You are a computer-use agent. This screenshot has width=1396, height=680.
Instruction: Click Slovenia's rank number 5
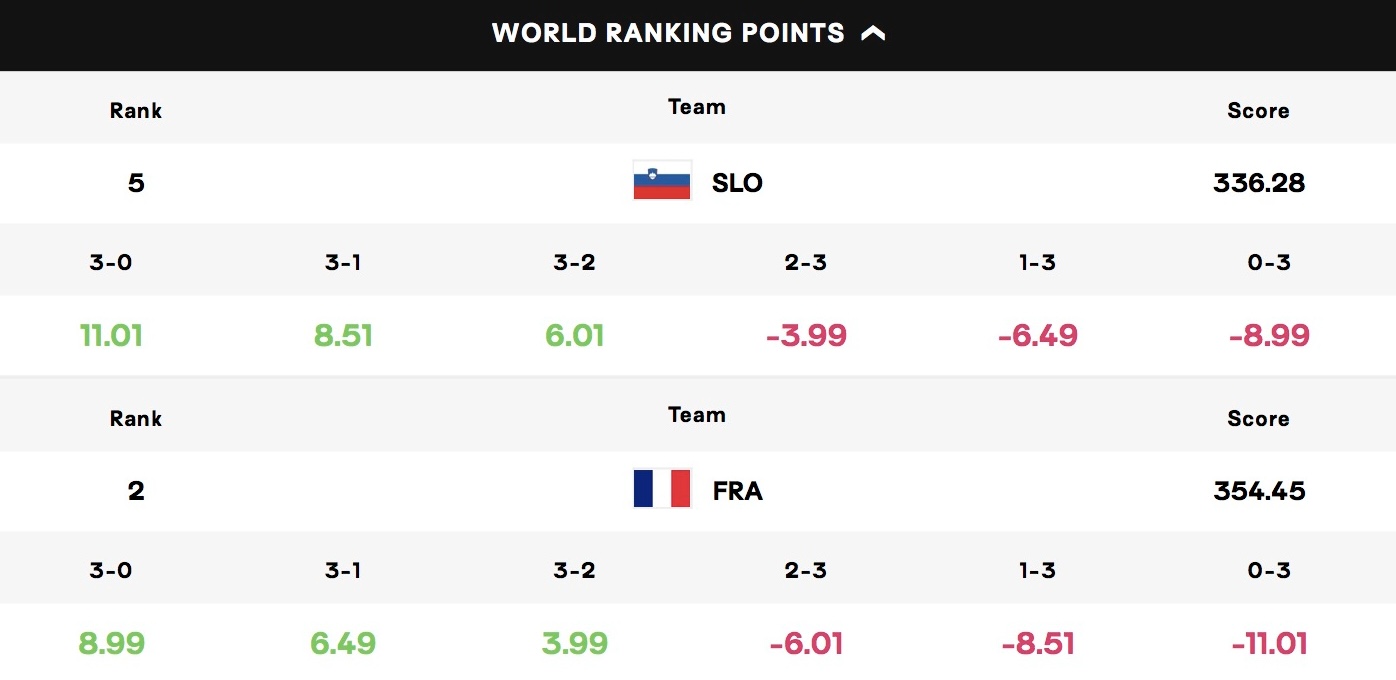tap(136, 183)
